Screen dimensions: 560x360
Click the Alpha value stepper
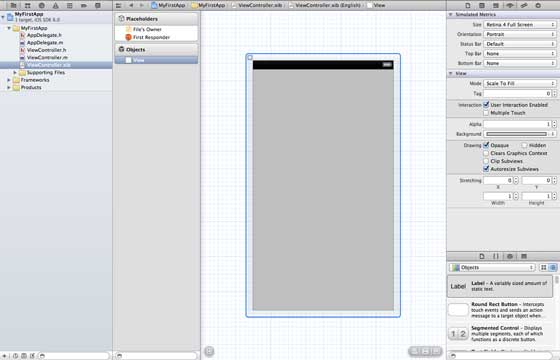pos(554,124)
